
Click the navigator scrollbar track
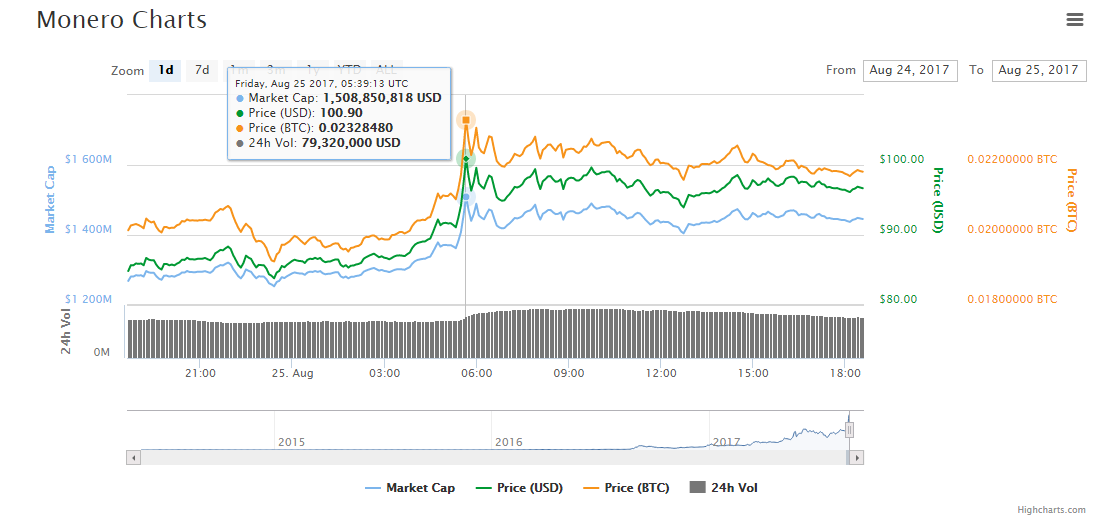(x=494, y=458)
